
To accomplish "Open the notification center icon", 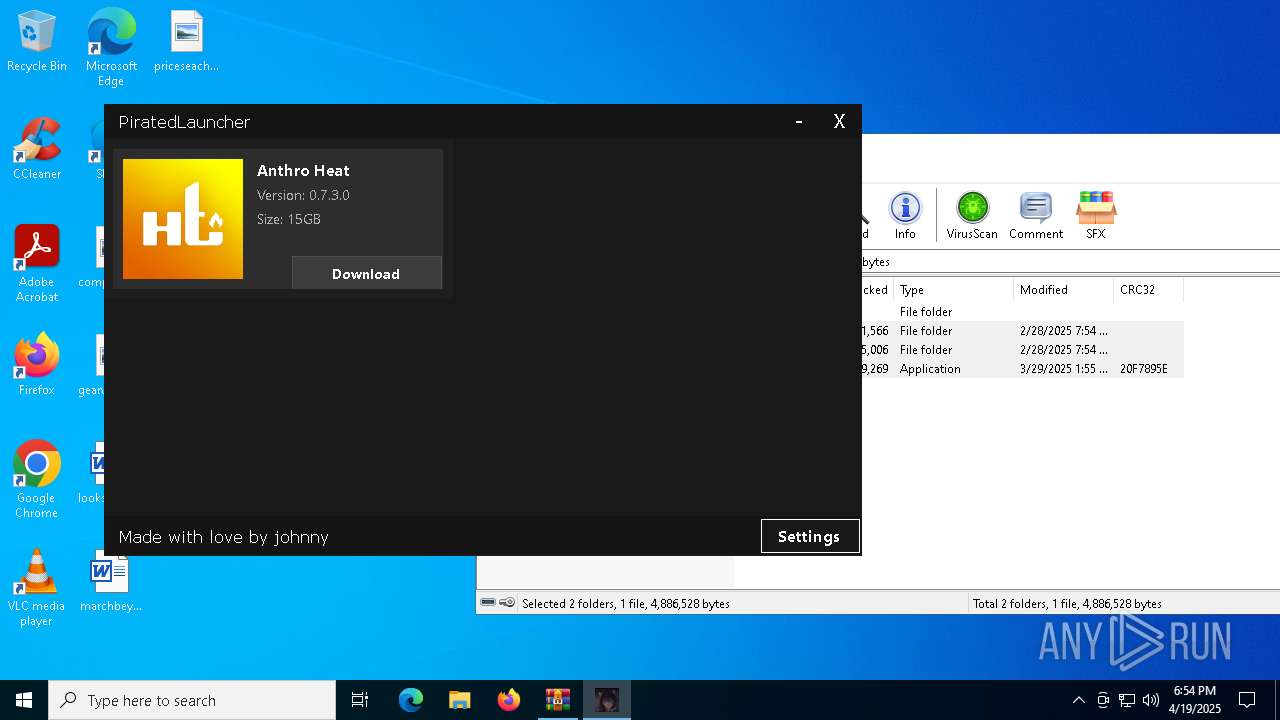I will click(x=1247, y=700).
